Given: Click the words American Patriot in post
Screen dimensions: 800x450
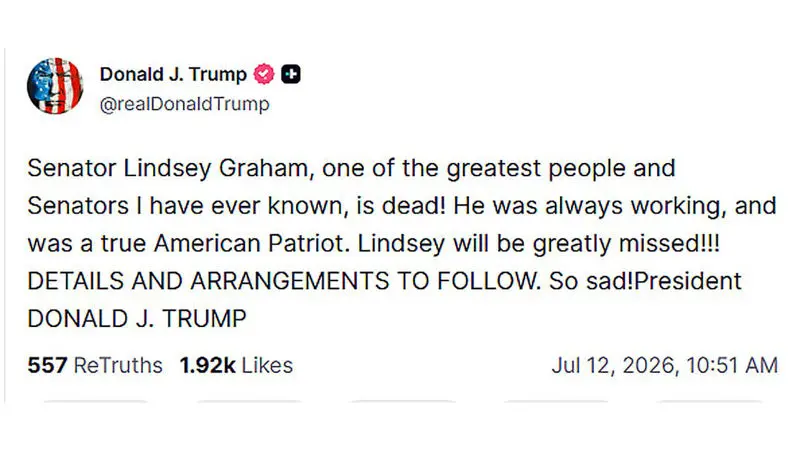Looking at the screenshot, I should tap(252, 243).
